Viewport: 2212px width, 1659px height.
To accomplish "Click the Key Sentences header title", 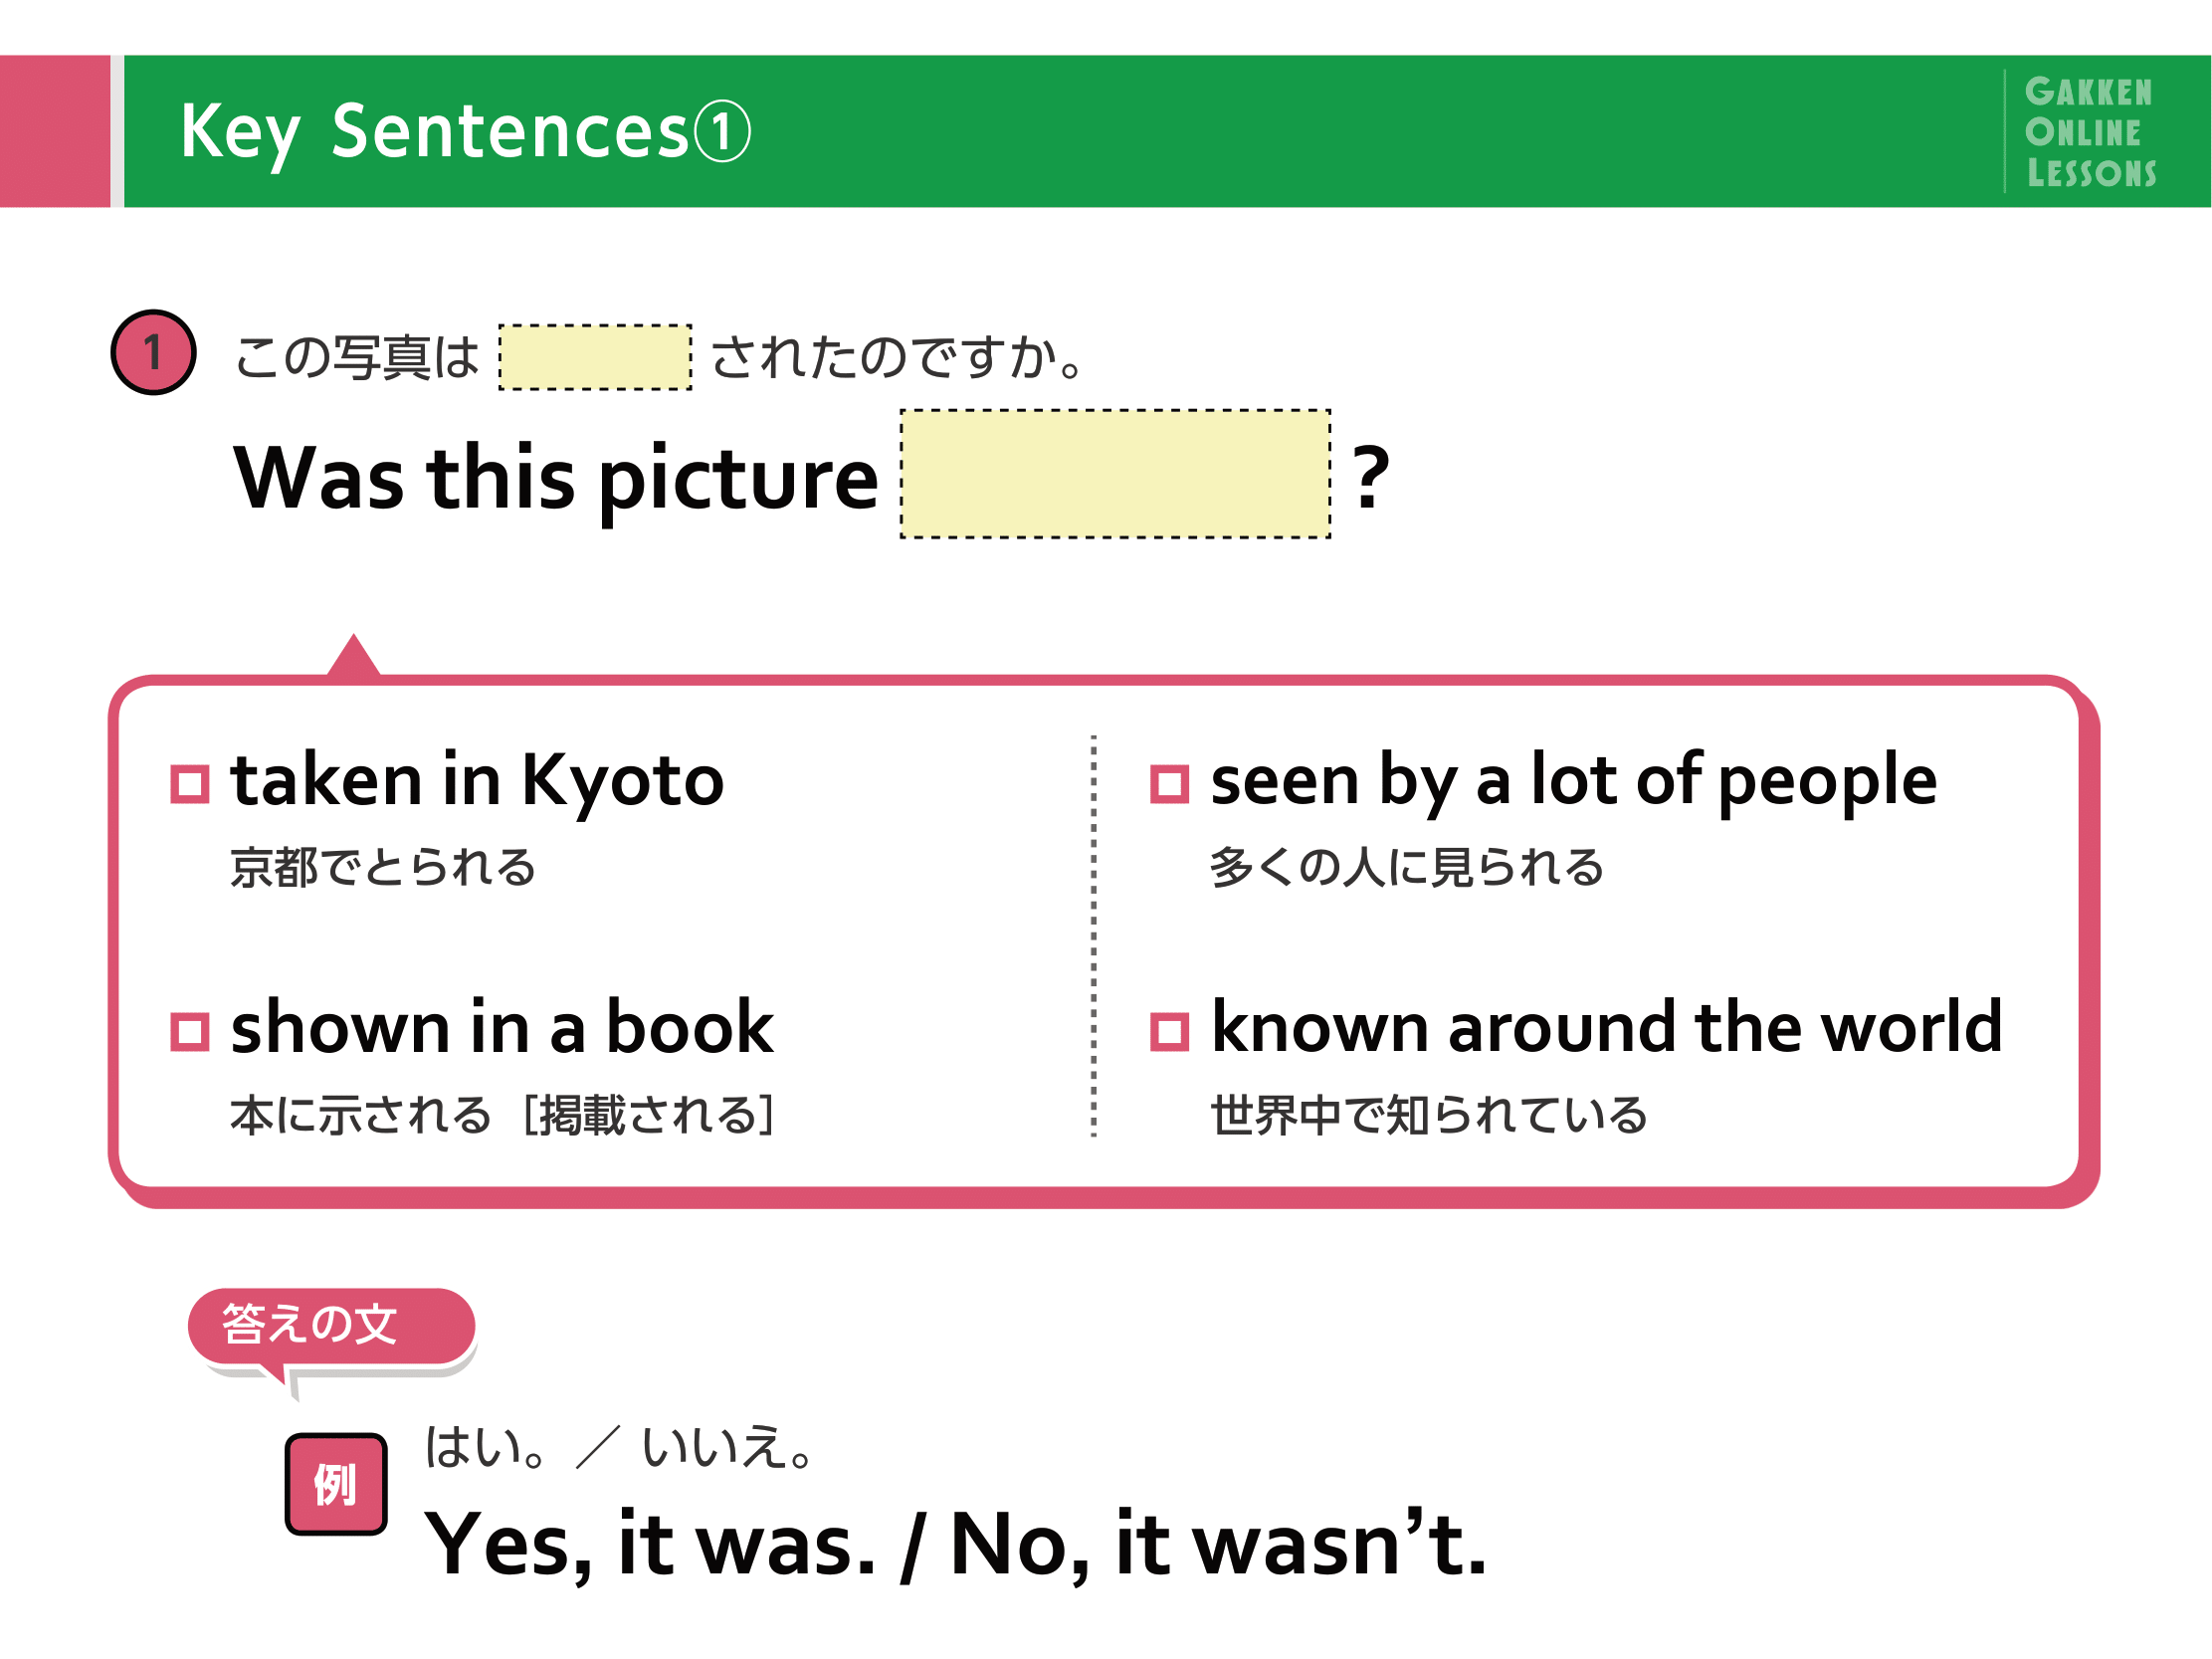I will click(x=465, y=132).
